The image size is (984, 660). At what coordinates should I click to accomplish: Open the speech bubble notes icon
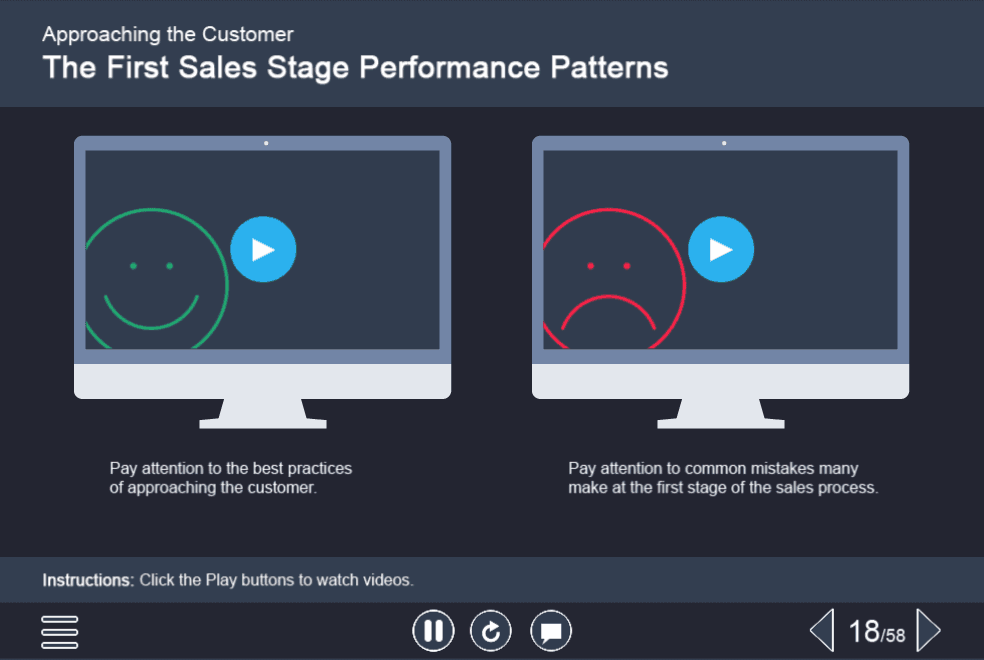551,631
